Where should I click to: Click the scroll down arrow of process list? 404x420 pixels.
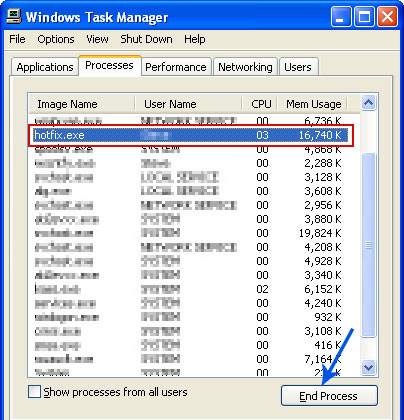coord(368,367)
